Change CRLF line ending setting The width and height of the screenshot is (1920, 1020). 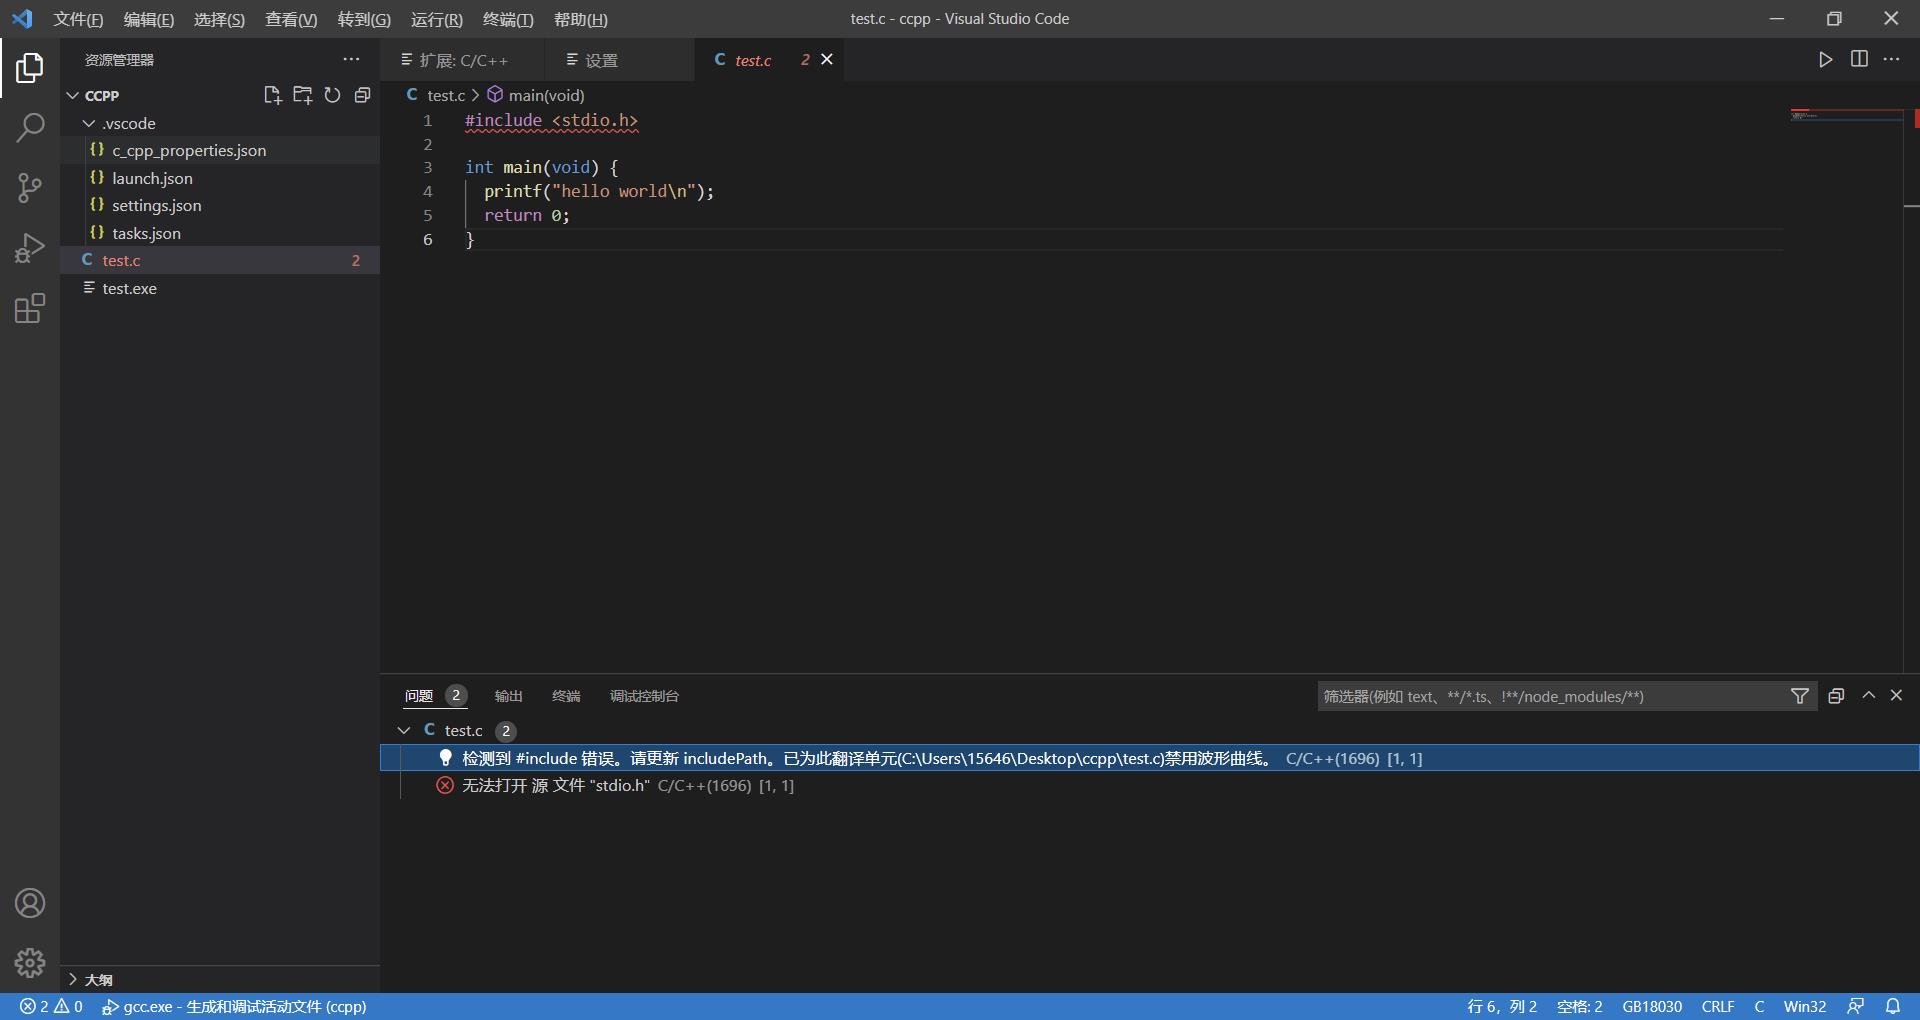point(1718,1006)
